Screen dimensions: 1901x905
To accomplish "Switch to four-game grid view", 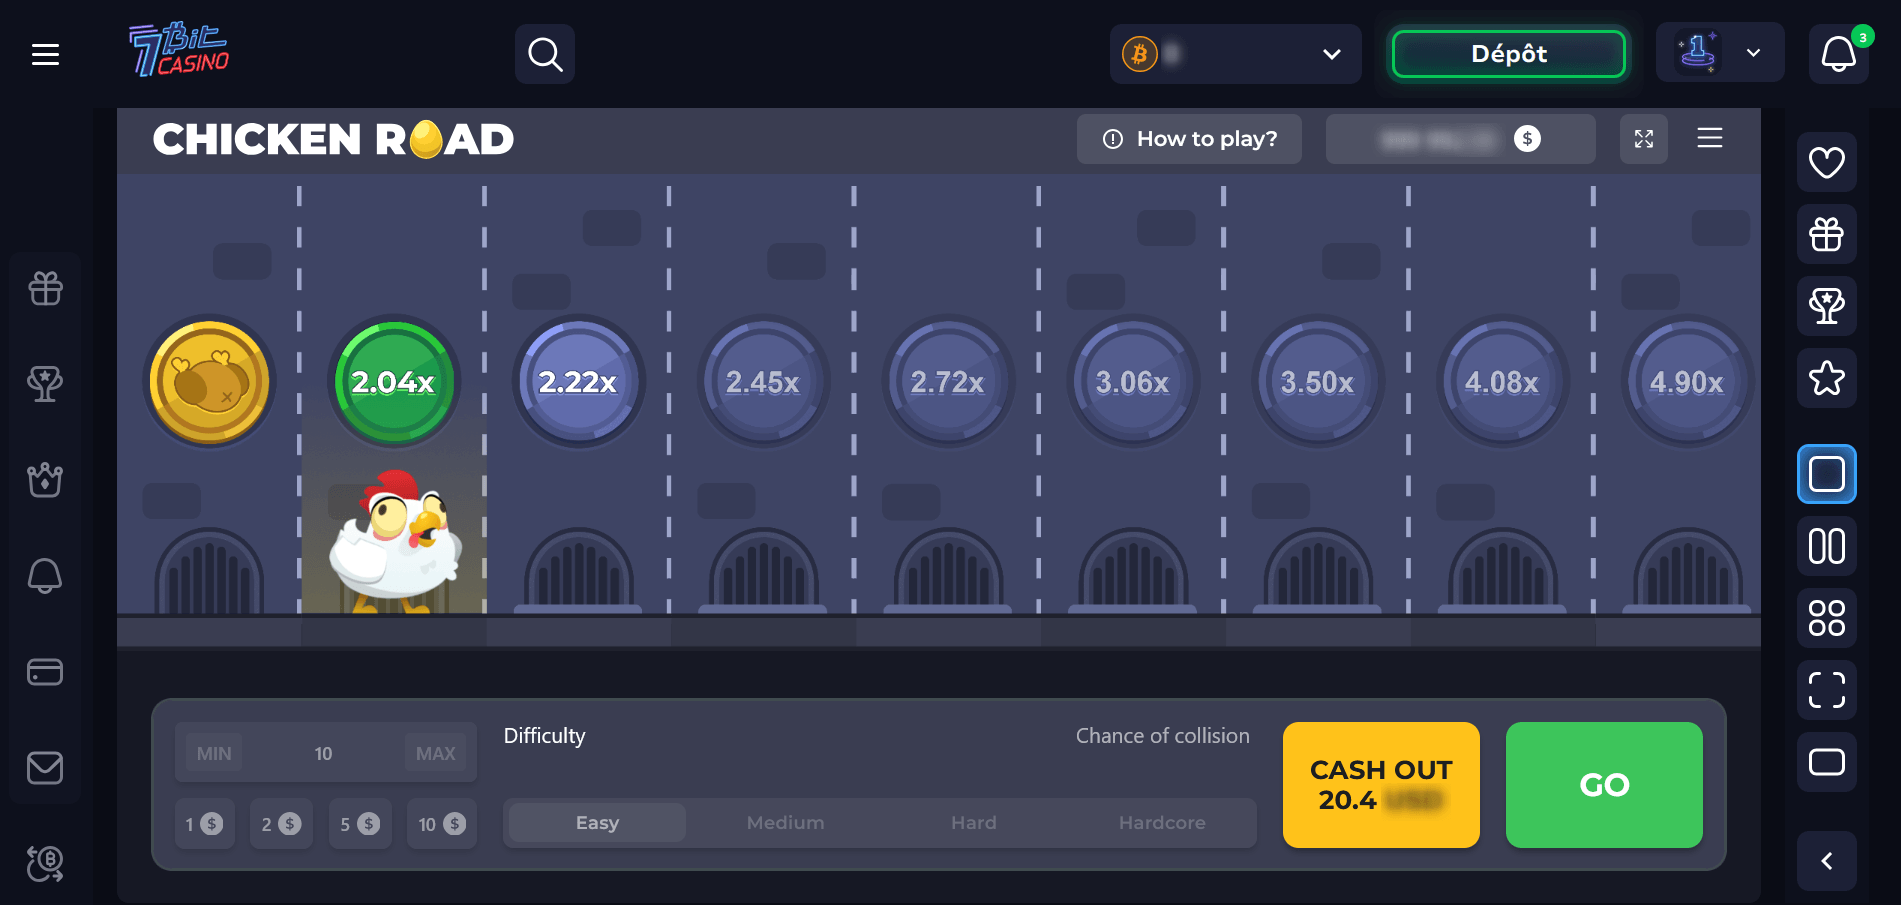I will [1826, 618].
